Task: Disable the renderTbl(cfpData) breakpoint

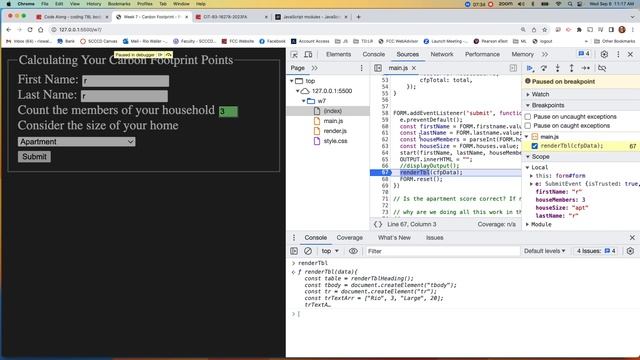Action: [x=535, y=146]
